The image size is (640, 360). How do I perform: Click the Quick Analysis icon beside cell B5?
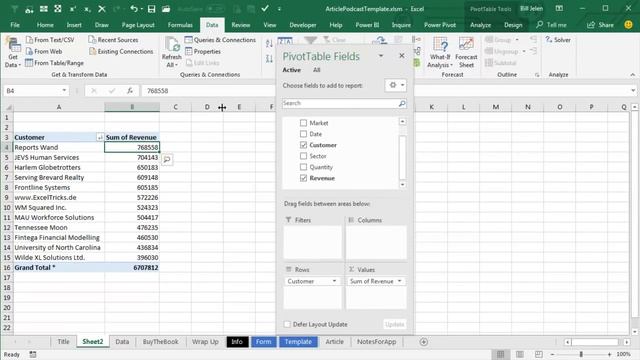pos(167,159)
